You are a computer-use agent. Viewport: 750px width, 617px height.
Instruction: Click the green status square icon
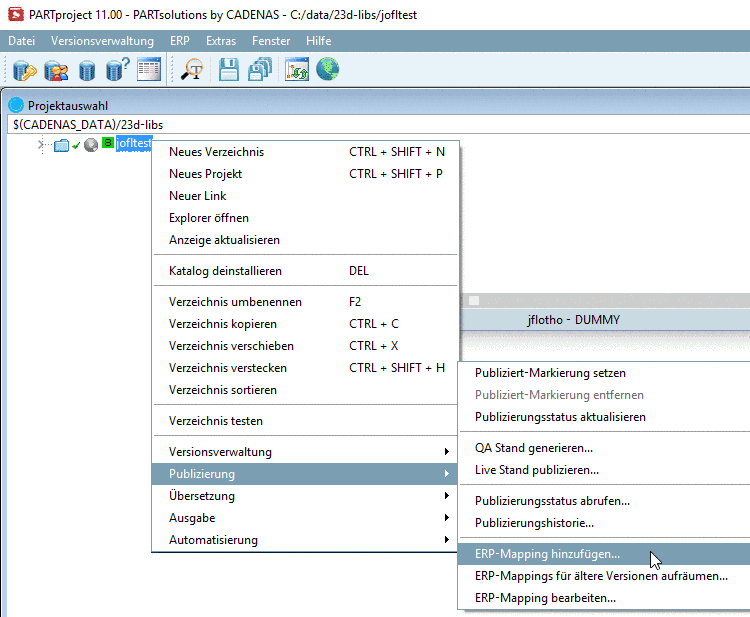pyautogui.click(x=108, y=143)
